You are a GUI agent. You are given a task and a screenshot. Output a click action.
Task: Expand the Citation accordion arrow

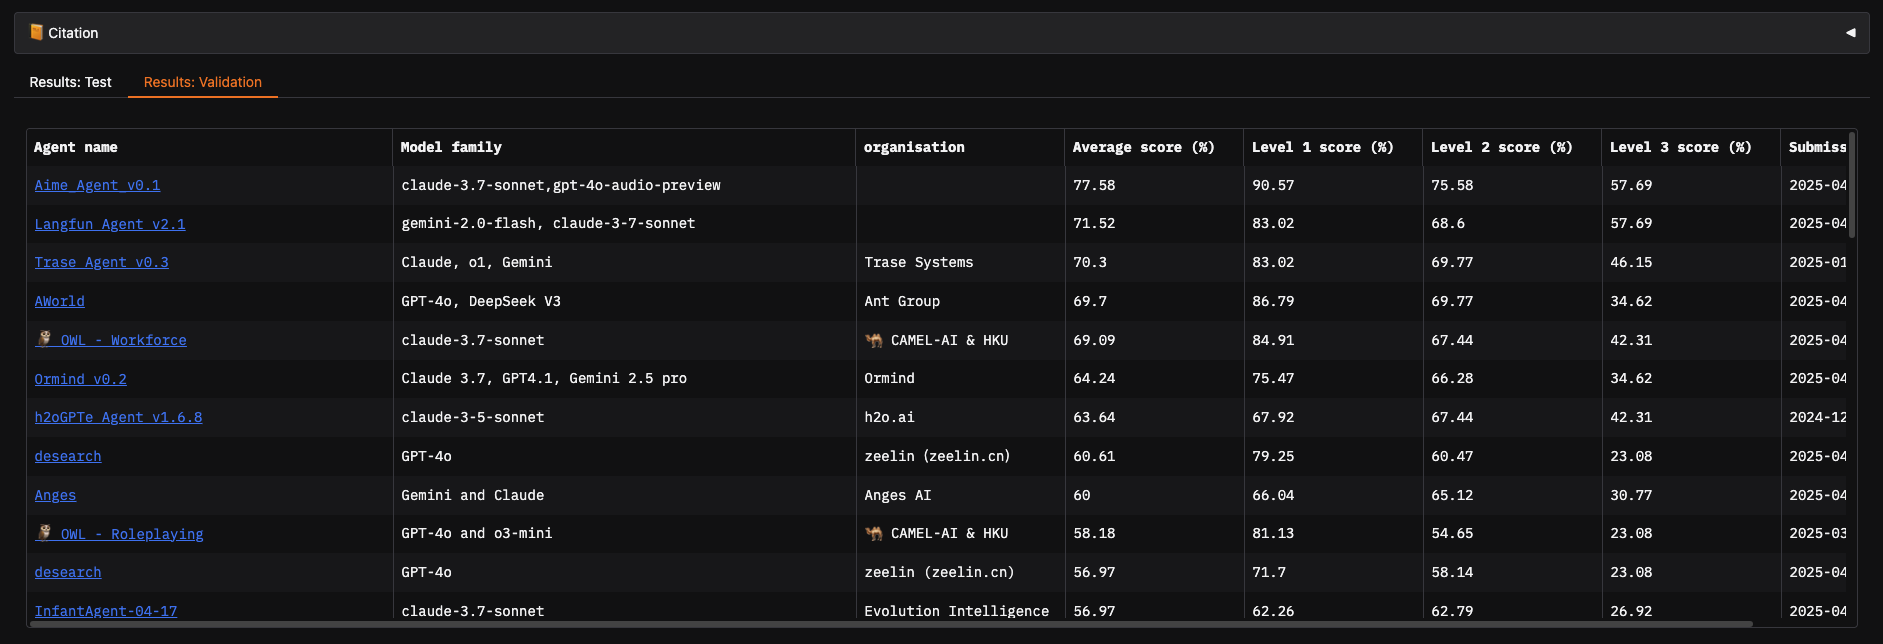point(1850,33)
